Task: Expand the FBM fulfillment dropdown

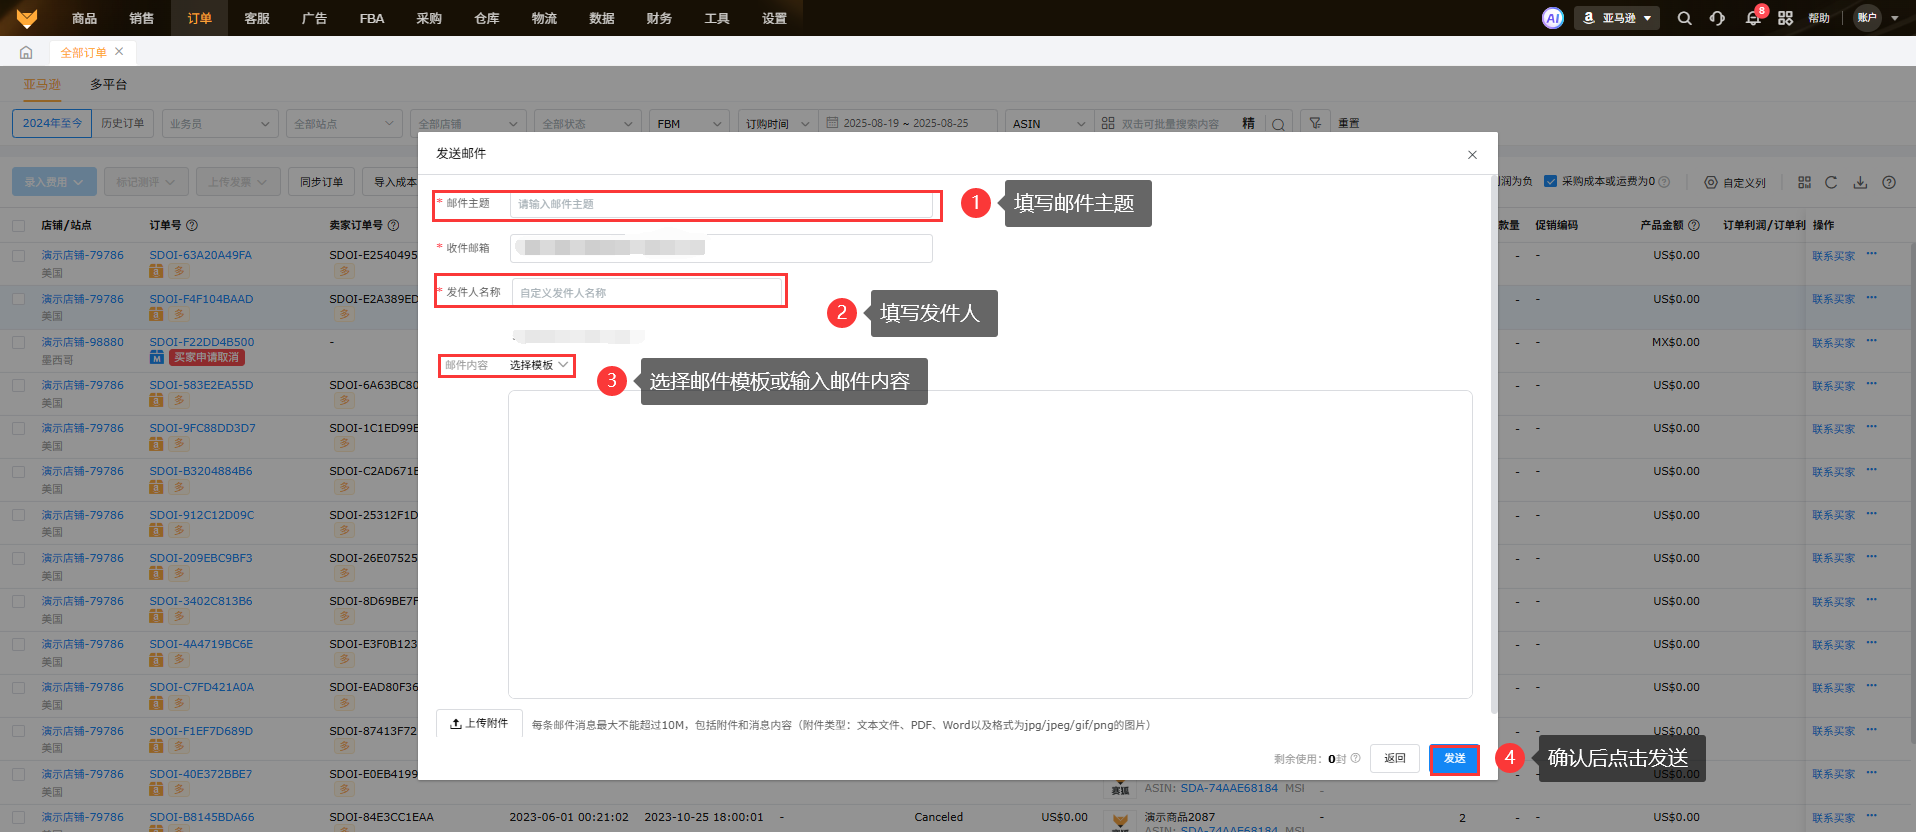Action: pyautogui.click(x=689, y=123)
